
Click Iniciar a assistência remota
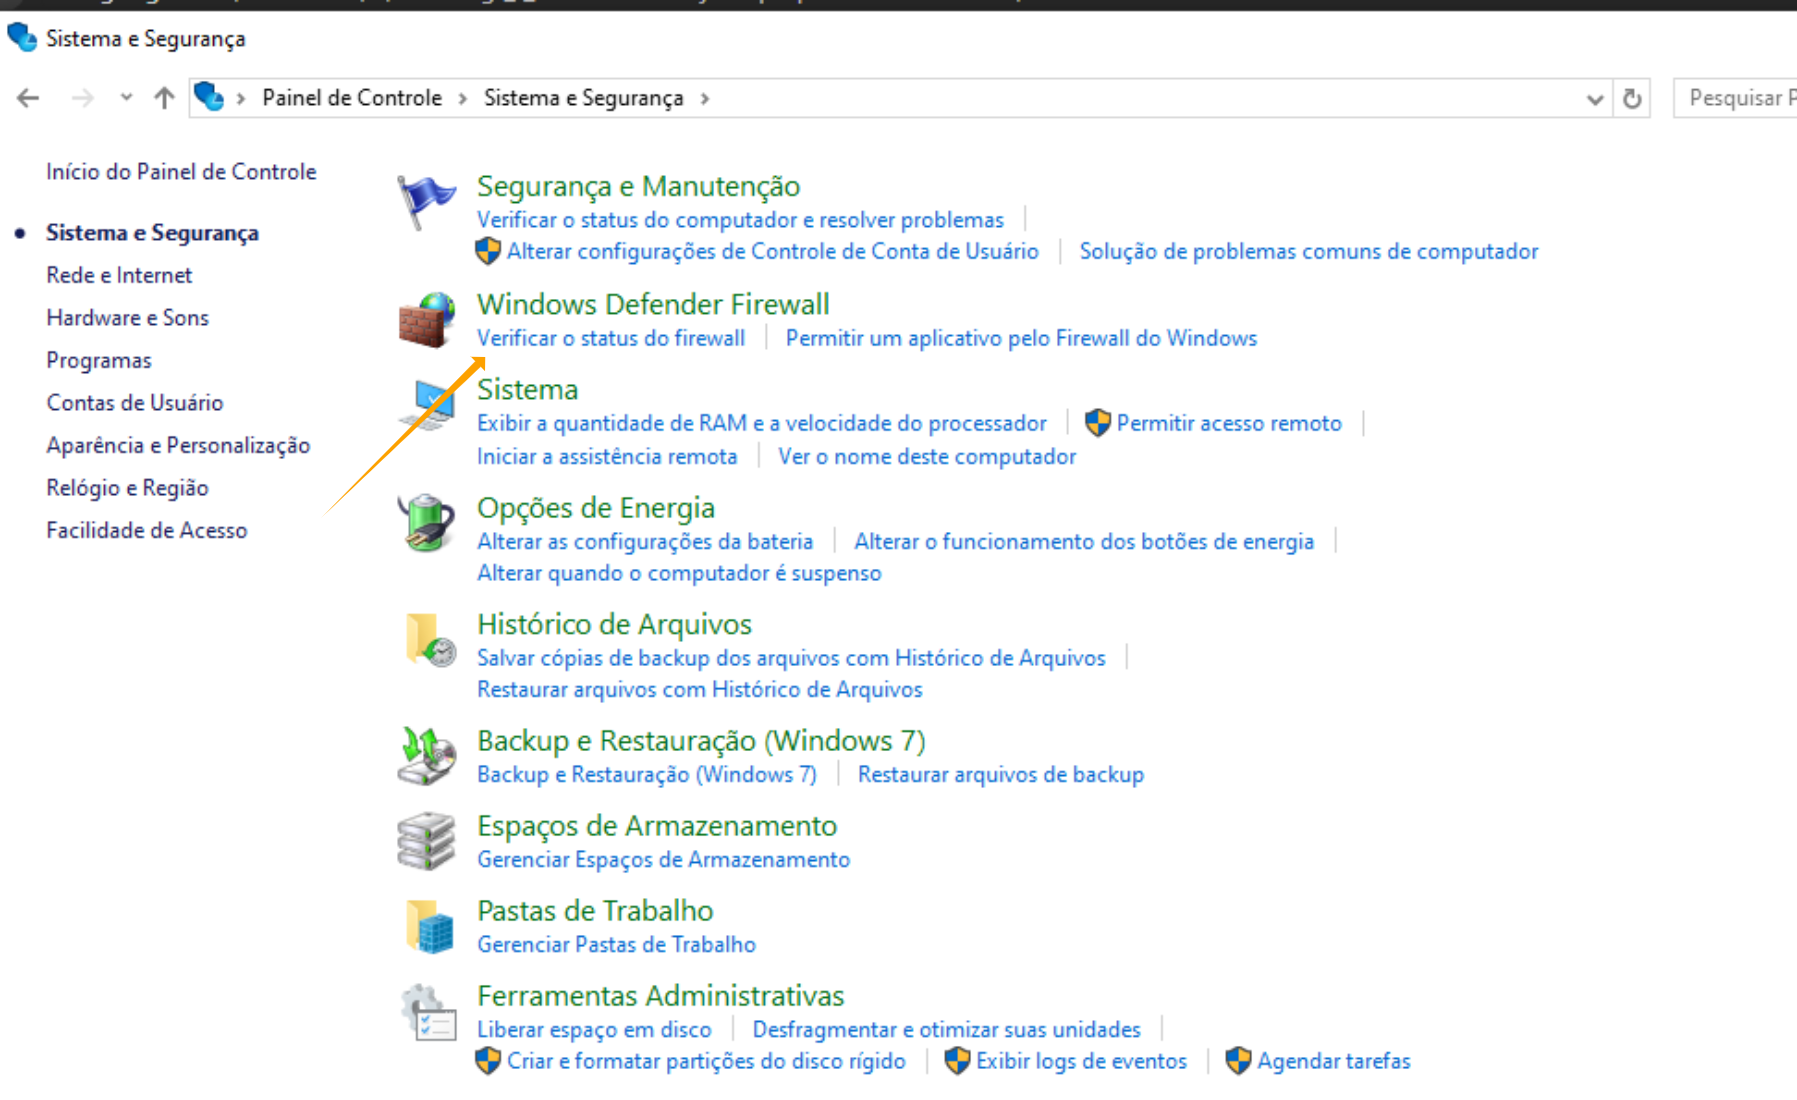607,457
